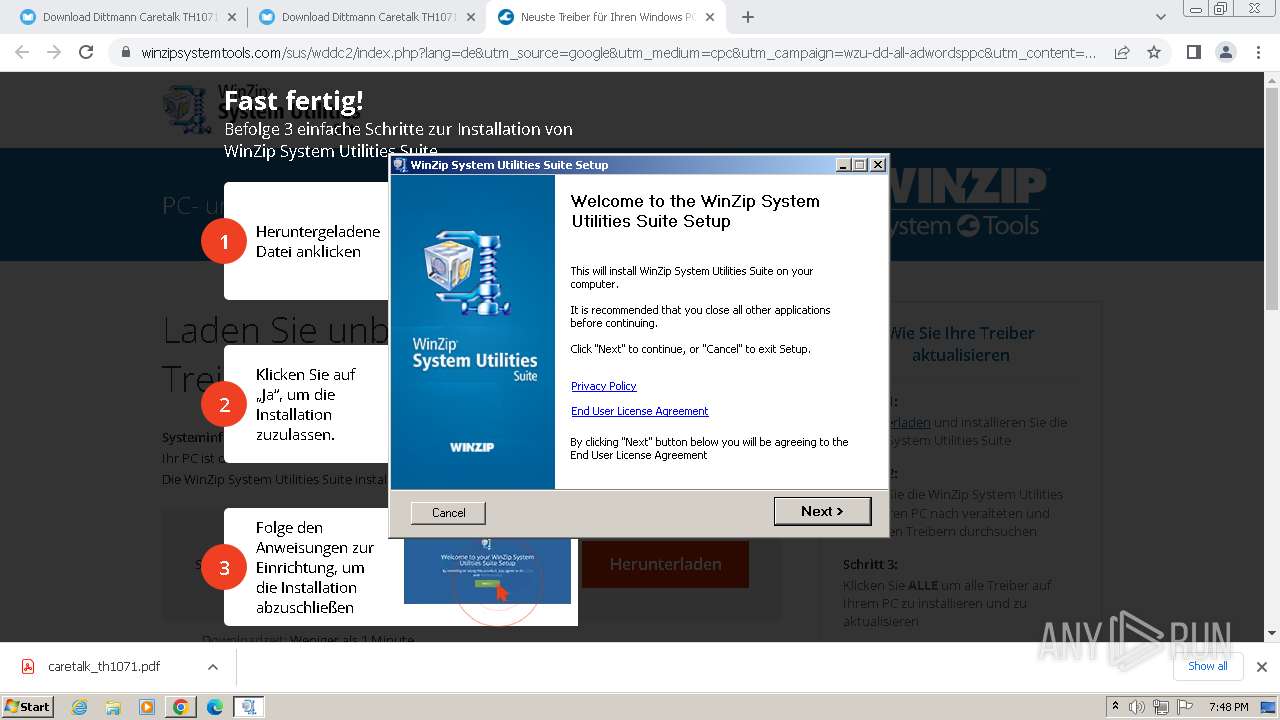Screen dimensions: 1280x720
Task: Click the site info lock icon
Action: pyautogui.click(x=125, y=53)
